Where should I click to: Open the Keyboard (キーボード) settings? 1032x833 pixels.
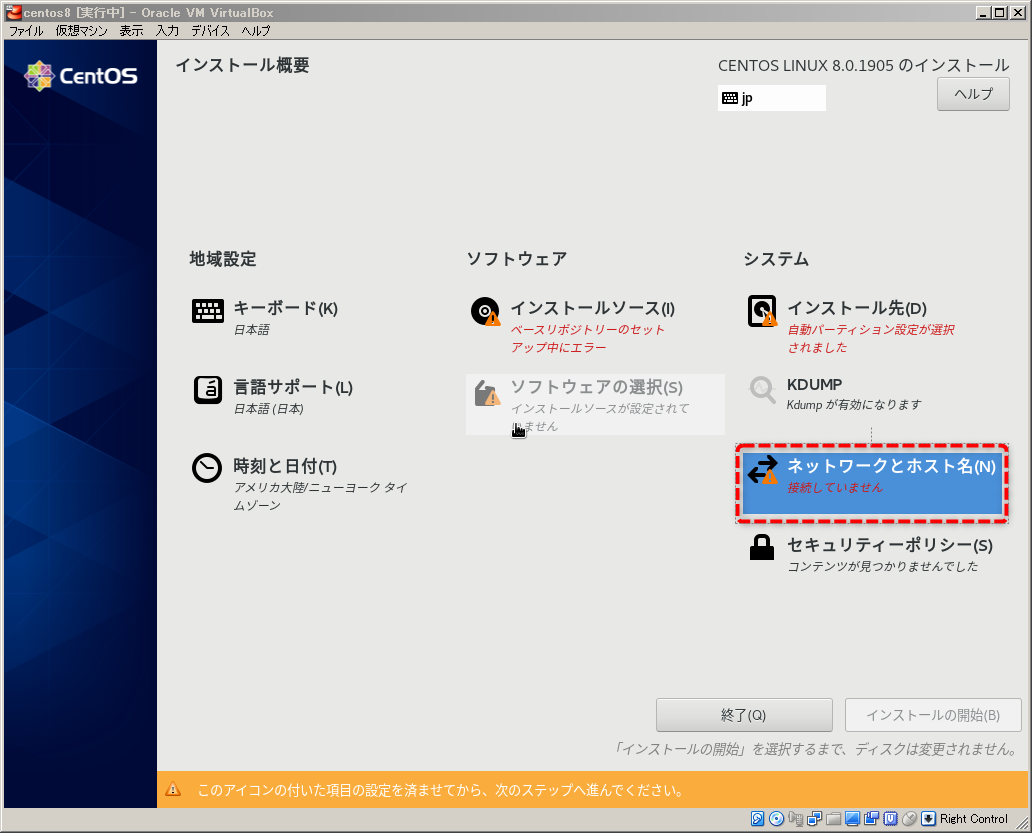[x=265, y=316]
